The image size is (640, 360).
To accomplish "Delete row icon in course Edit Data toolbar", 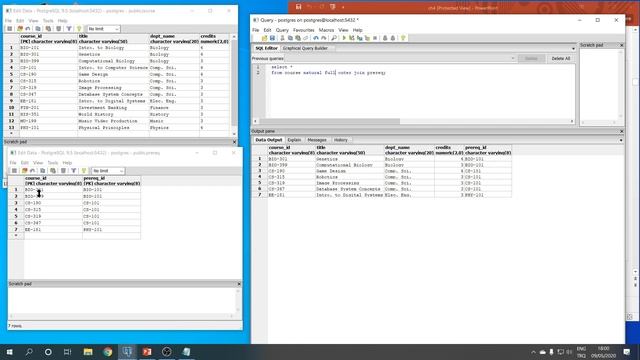I will 59,29.
